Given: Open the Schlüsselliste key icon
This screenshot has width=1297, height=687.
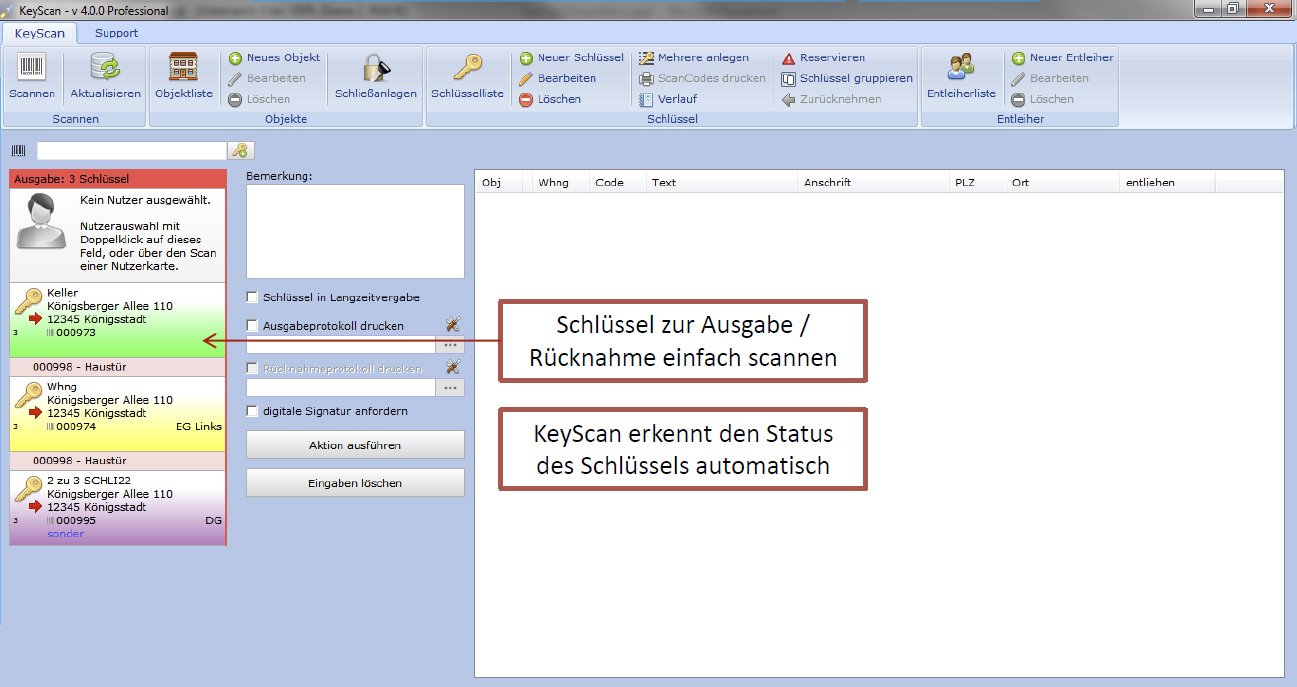Looking at the screenshot, I should tap(467, 68).
